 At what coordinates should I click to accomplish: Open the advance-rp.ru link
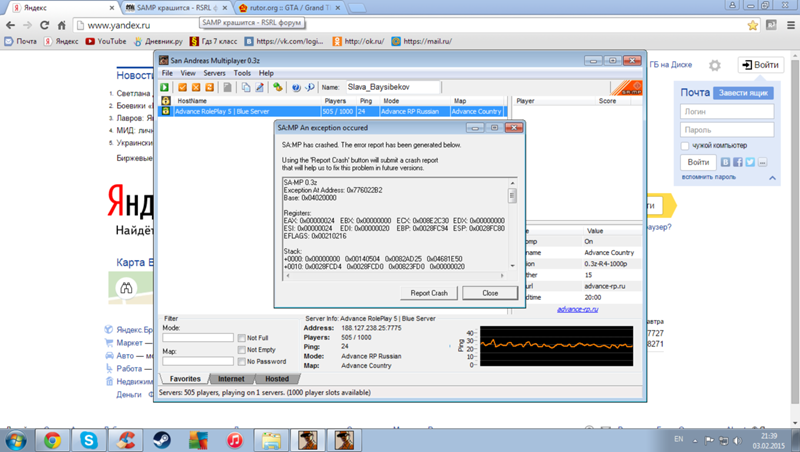(x=578, y=309)
